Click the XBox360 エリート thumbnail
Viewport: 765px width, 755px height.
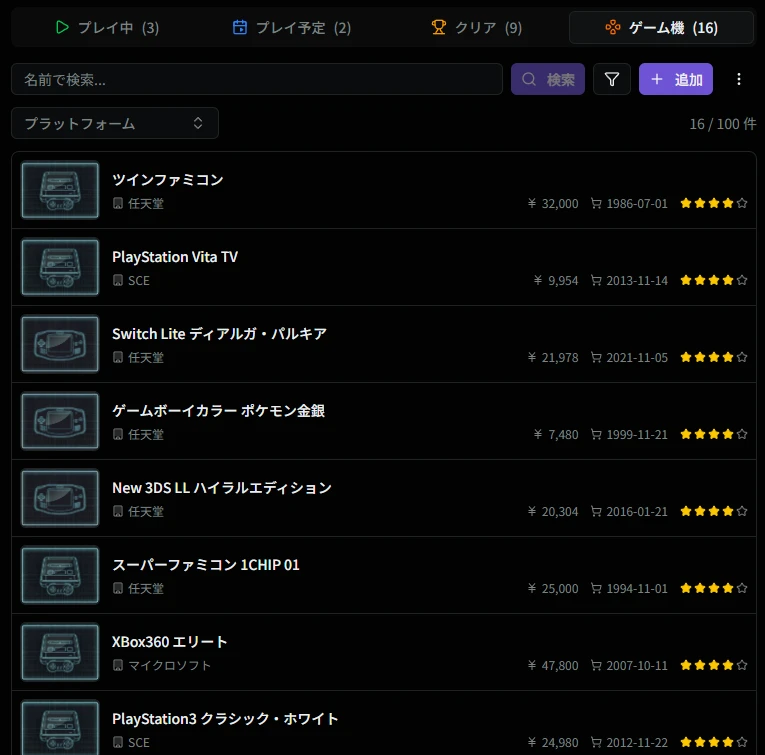point(60,653)
